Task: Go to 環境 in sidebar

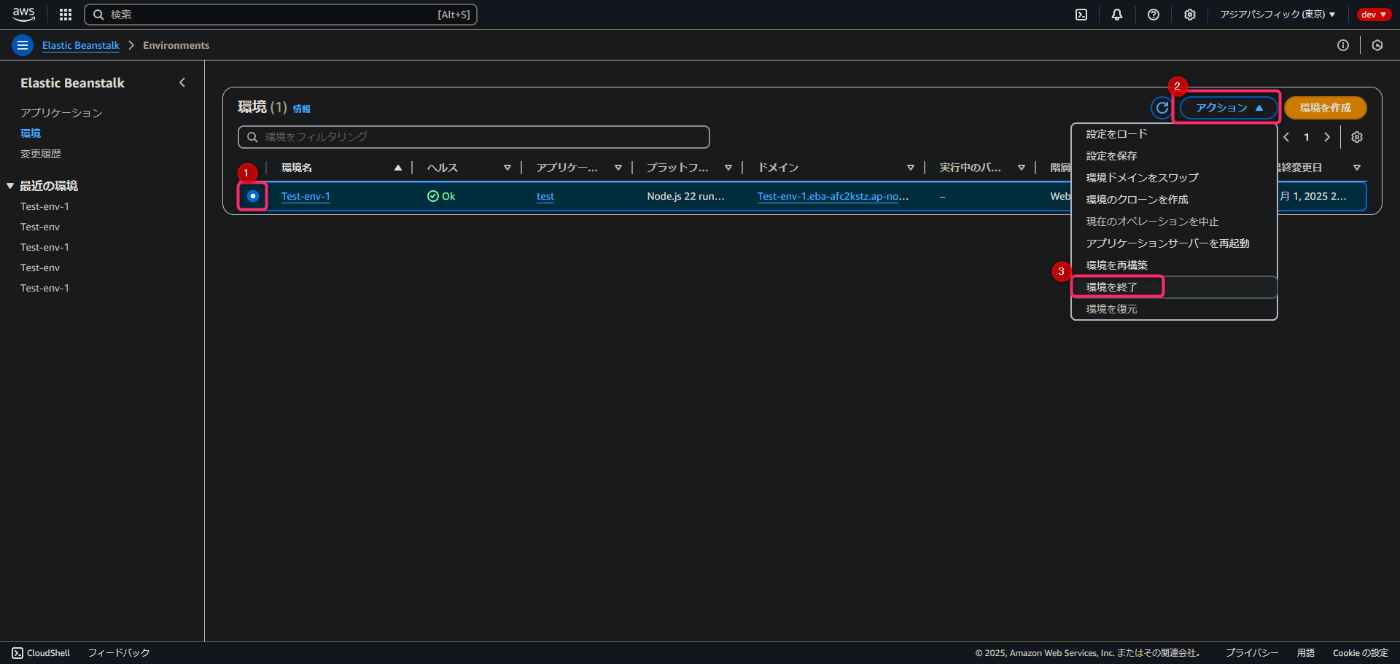Action: (x=30, y=133)
